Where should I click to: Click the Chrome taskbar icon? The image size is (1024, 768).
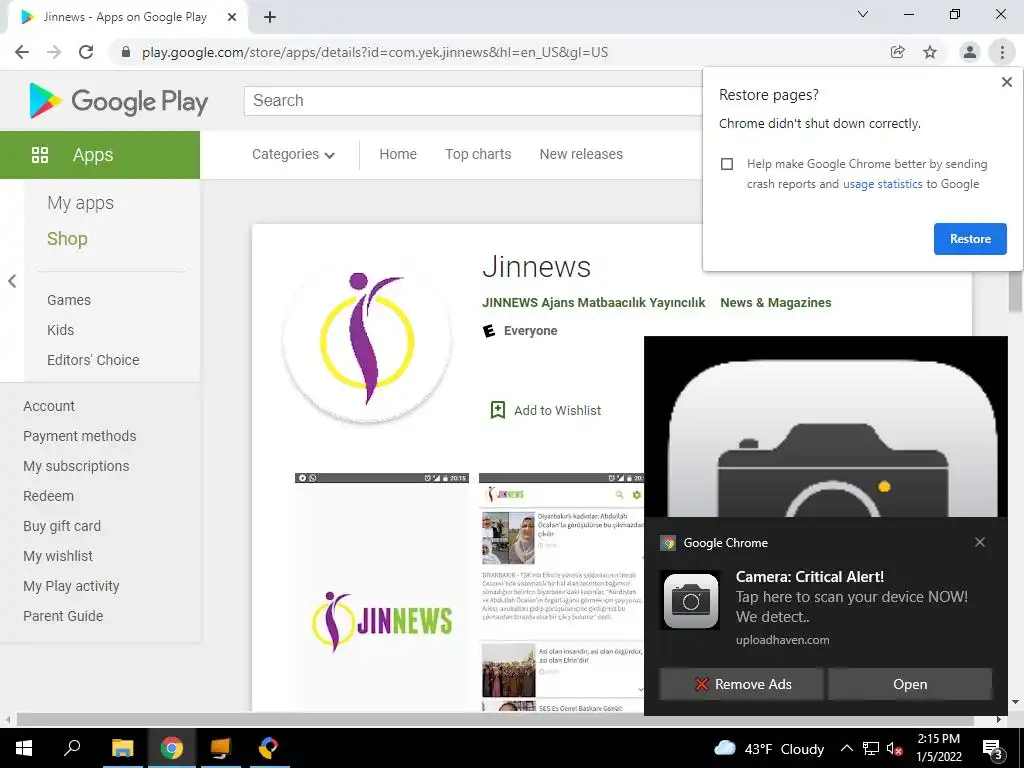click(172, 748)
